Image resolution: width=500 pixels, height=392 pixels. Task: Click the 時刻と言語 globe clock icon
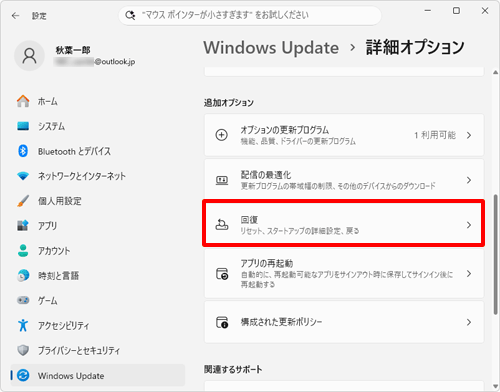point(23,275)
